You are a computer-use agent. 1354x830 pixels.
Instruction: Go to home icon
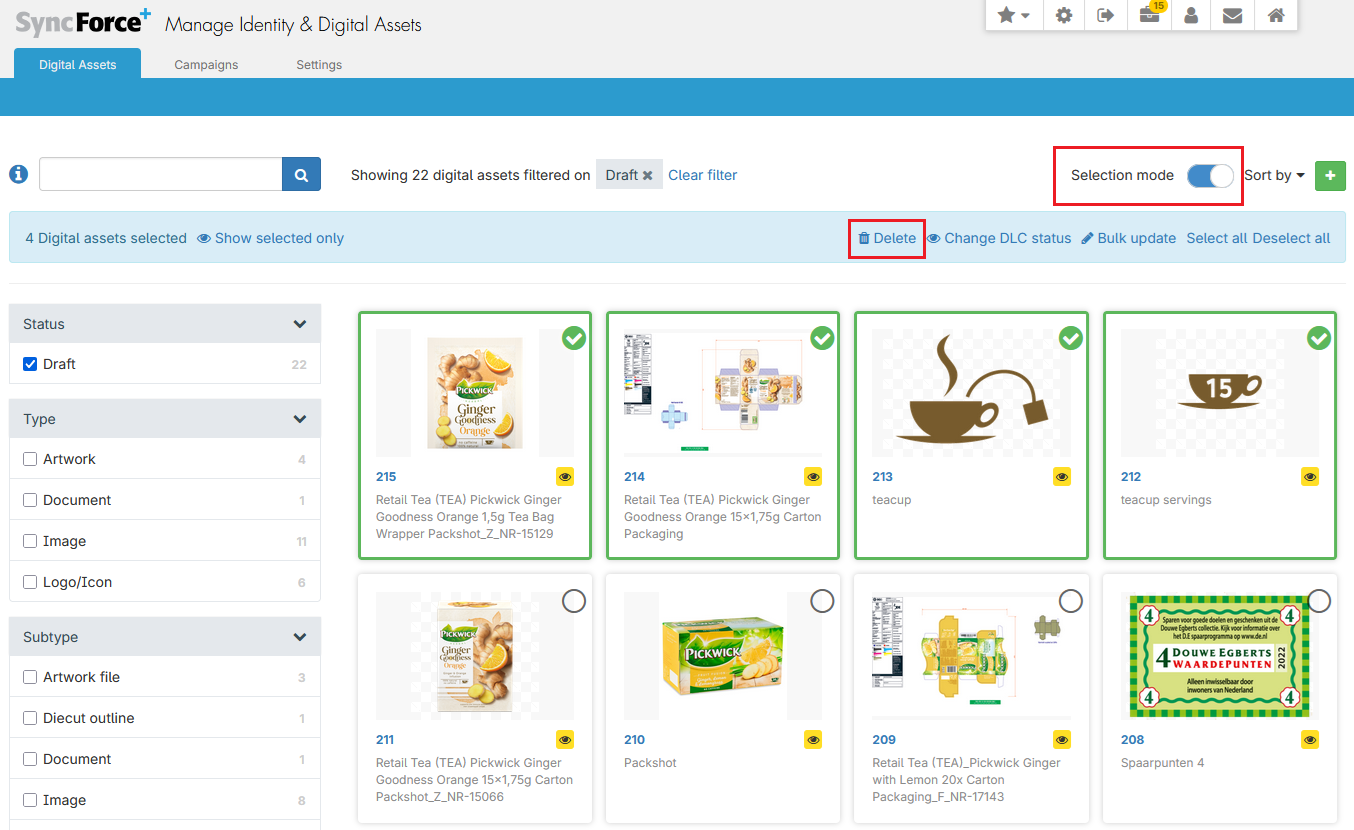(x=1276, y=15)
